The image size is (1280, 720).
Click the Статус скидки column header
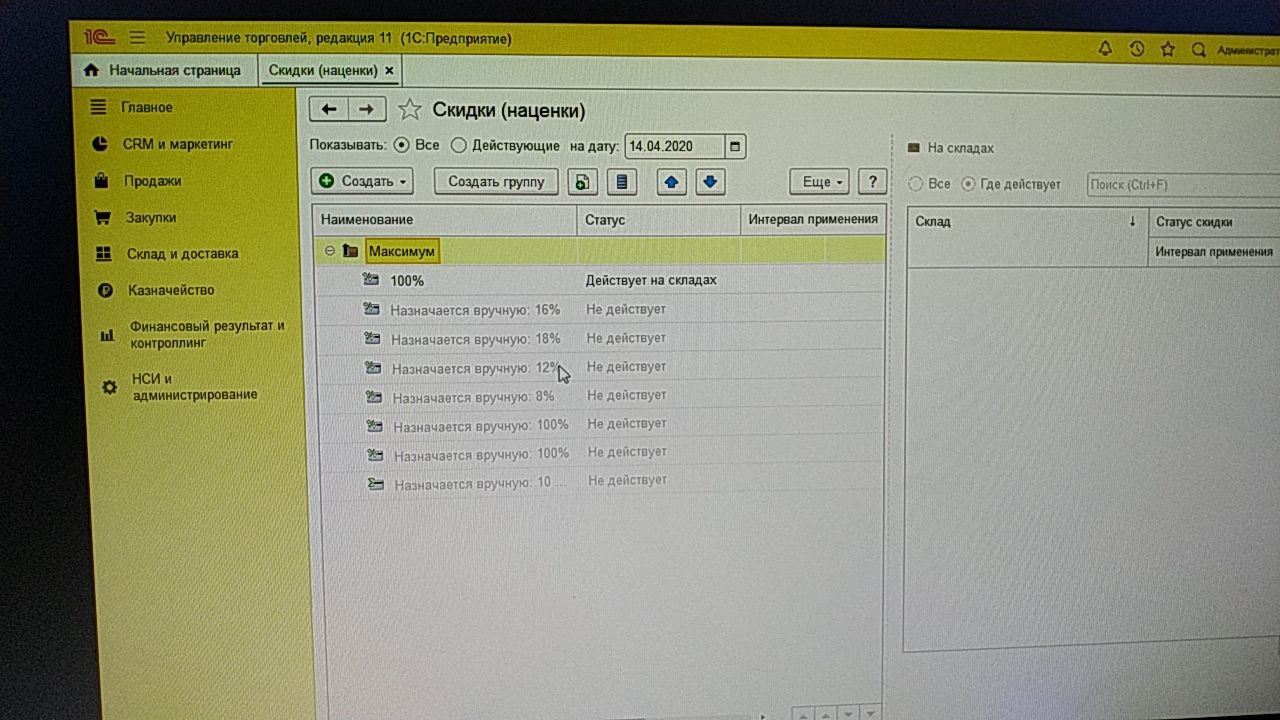point(1213,223)
